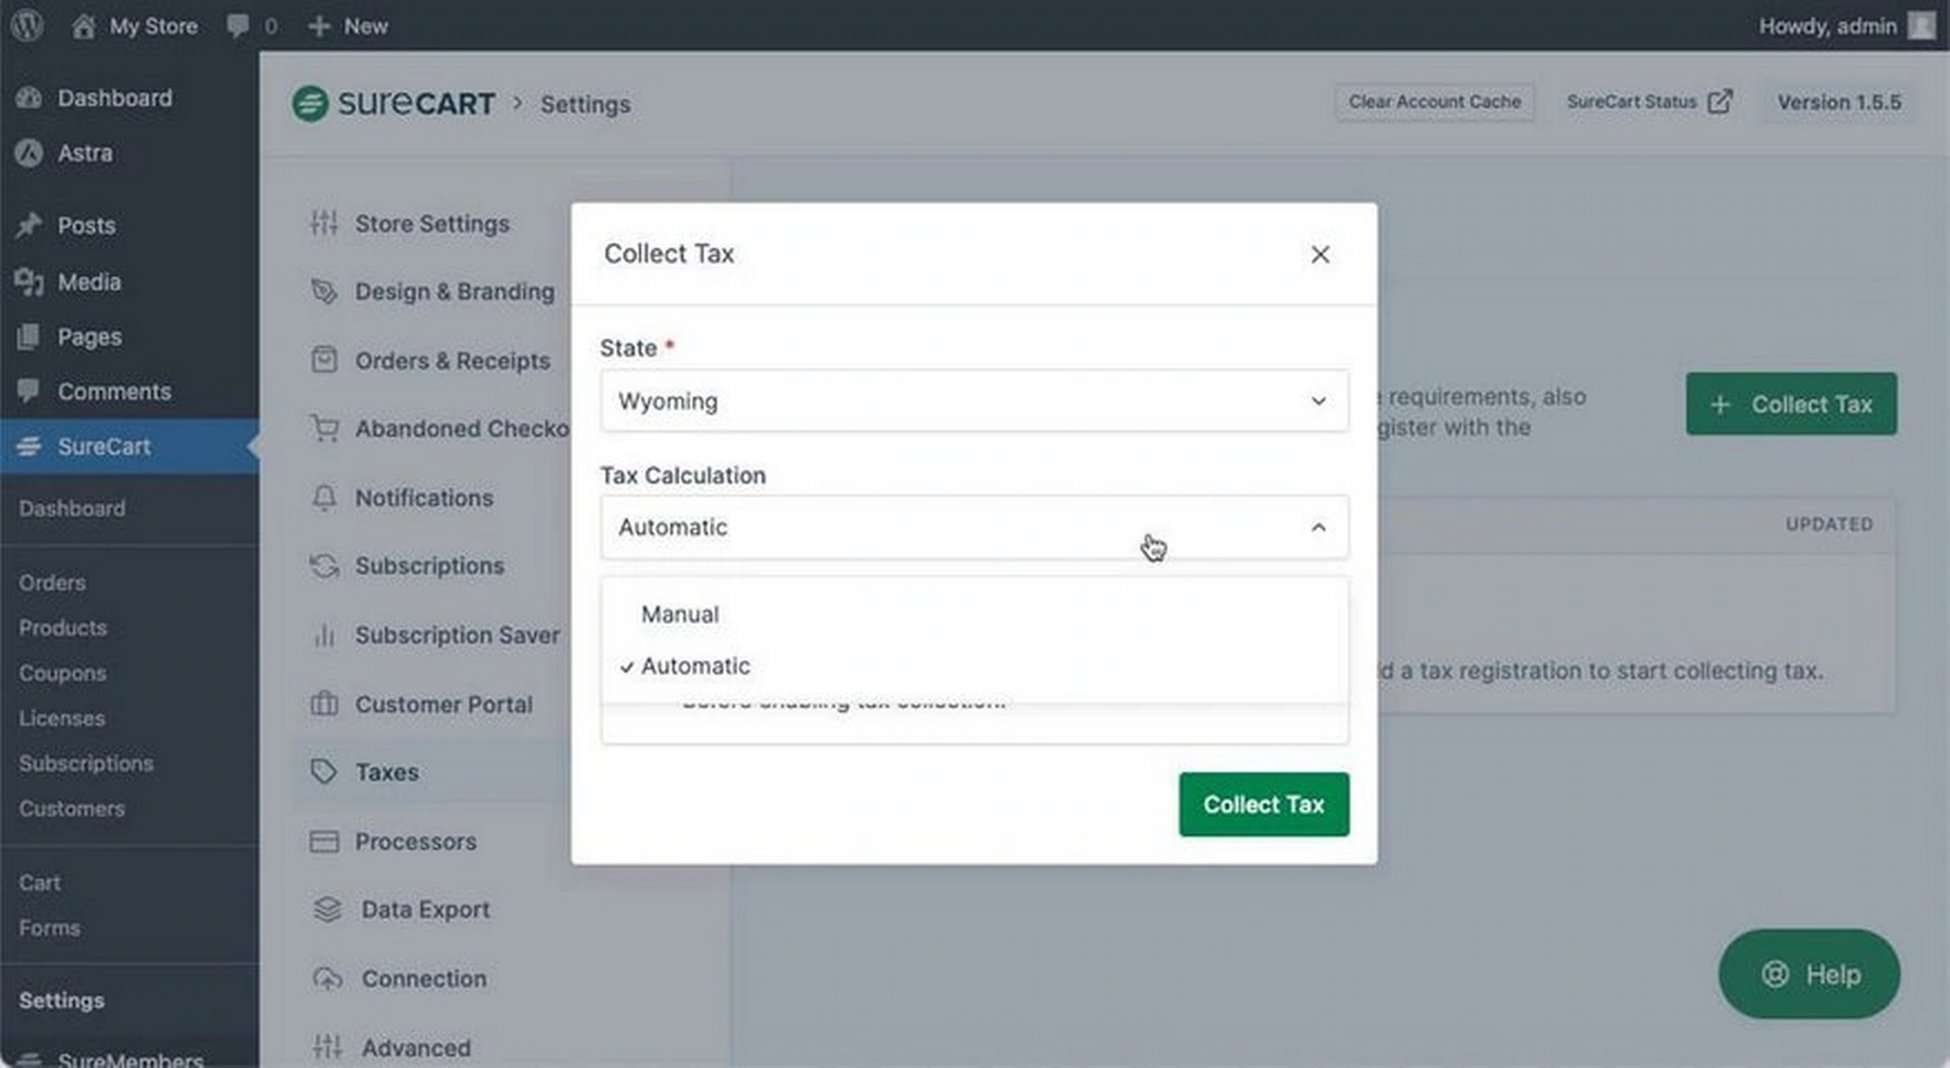Click the New button in admin bar
The width and height of the screenshot is (1950, 1068).
pyautogui.click(x=349, y=26)
